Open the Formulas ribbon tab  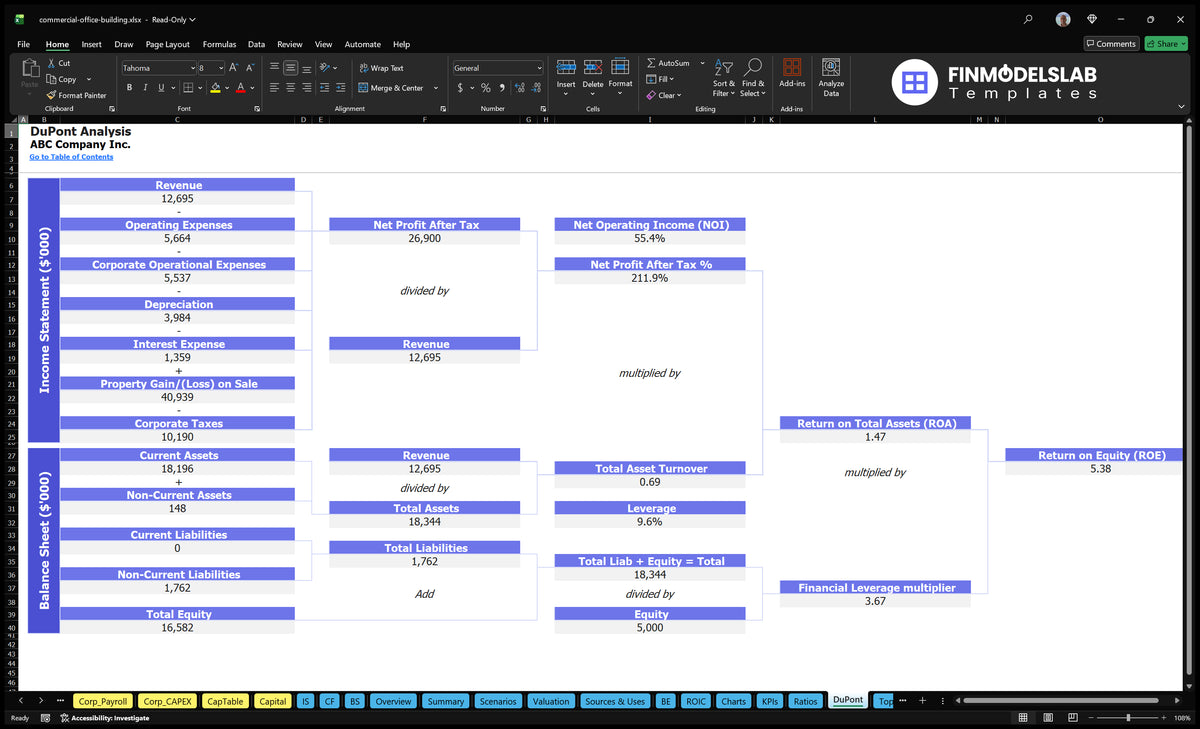[219, 44]
